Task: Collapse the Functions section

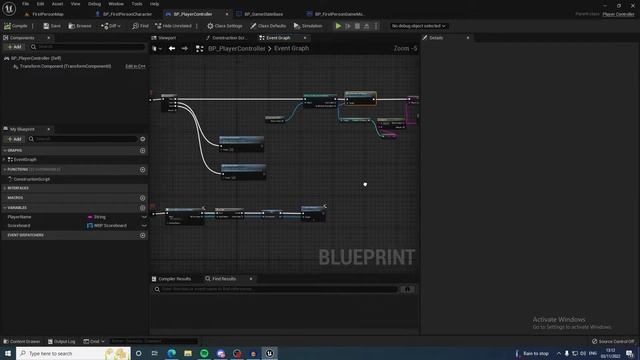Action: (x=5, y=169)
